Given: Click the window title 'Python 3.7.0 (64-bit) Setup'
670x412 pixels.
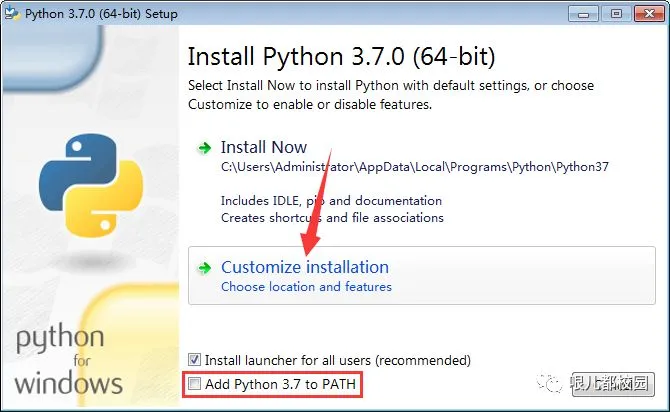Looking at the screenshot, I should [x=95, y=12].
